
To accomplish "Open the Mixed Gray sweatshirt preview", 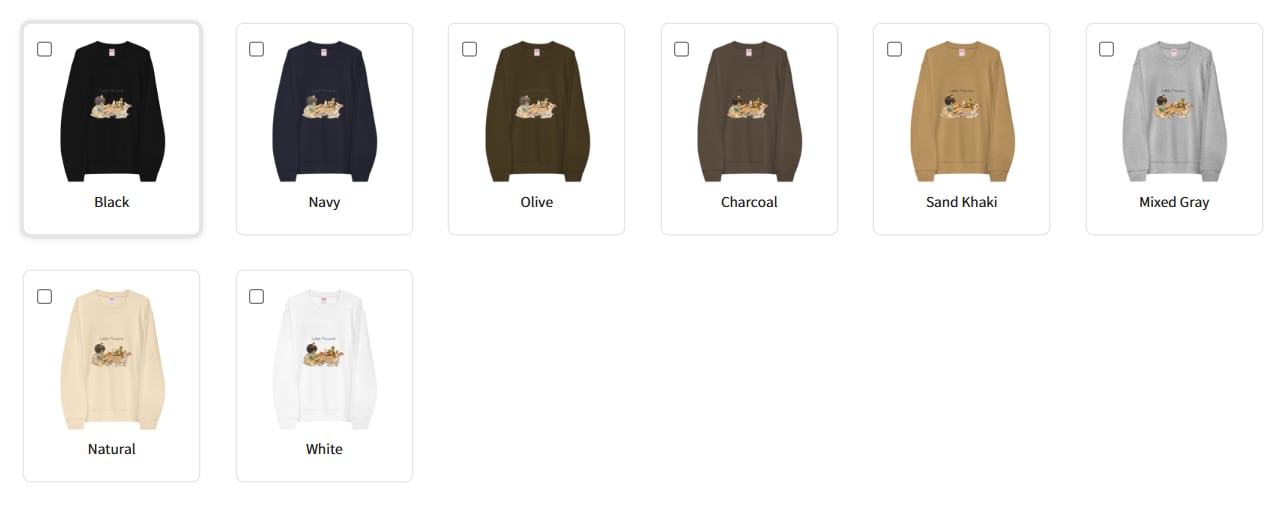I will pyautogui.click(x=1174, y=111).
